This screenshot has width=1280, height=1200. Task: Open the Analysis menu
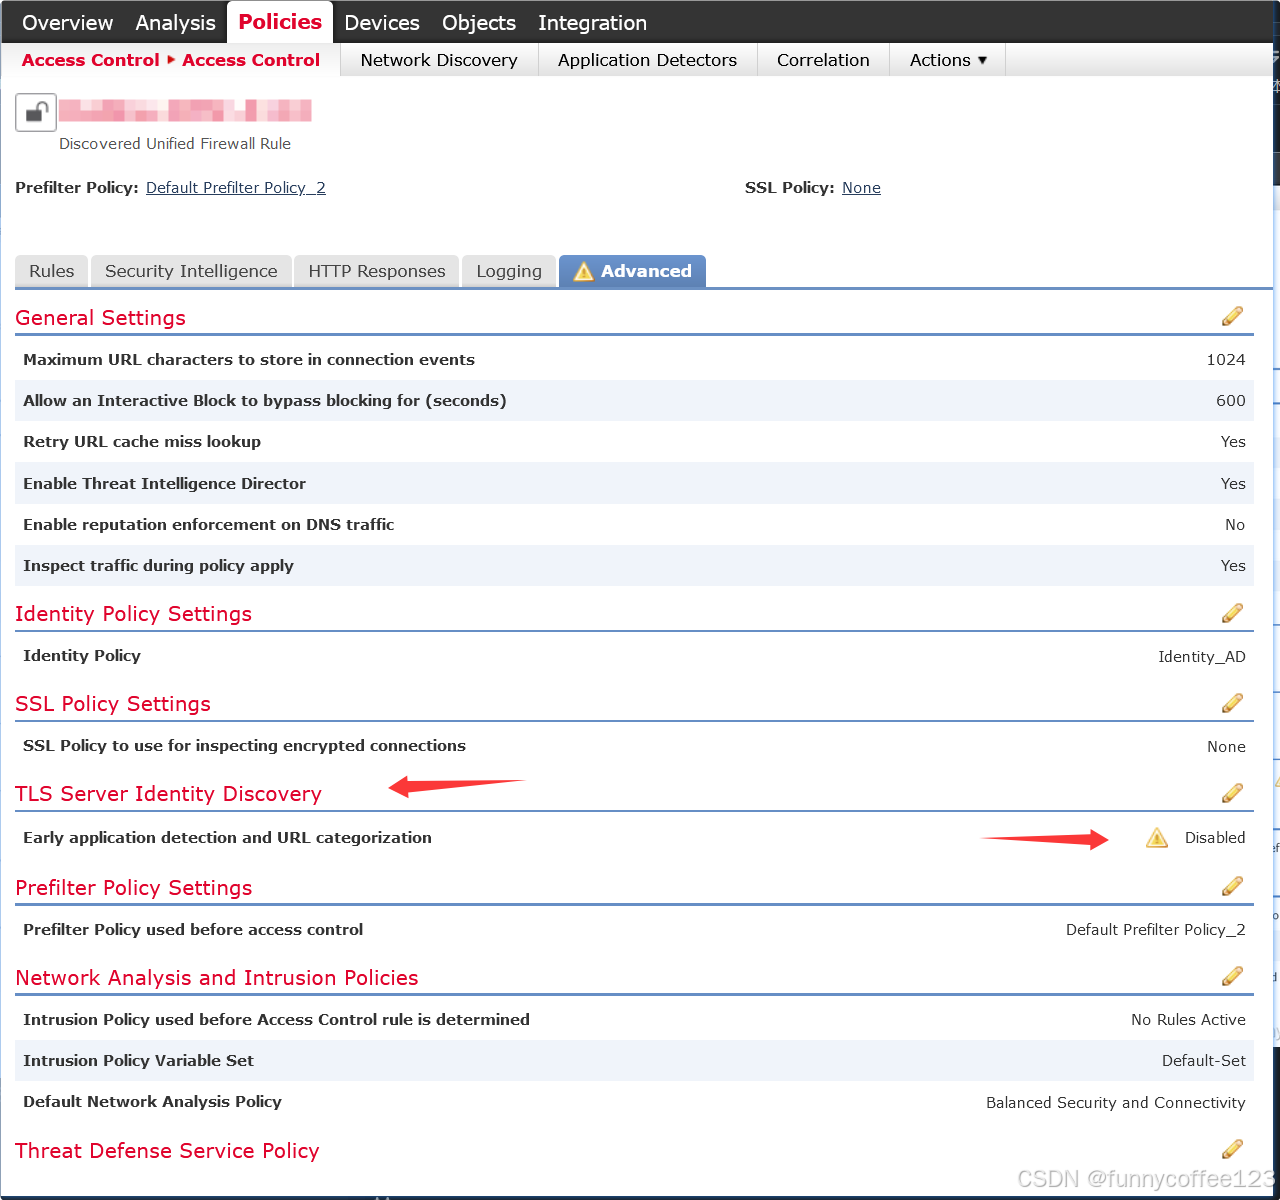(x=175, y=22)
